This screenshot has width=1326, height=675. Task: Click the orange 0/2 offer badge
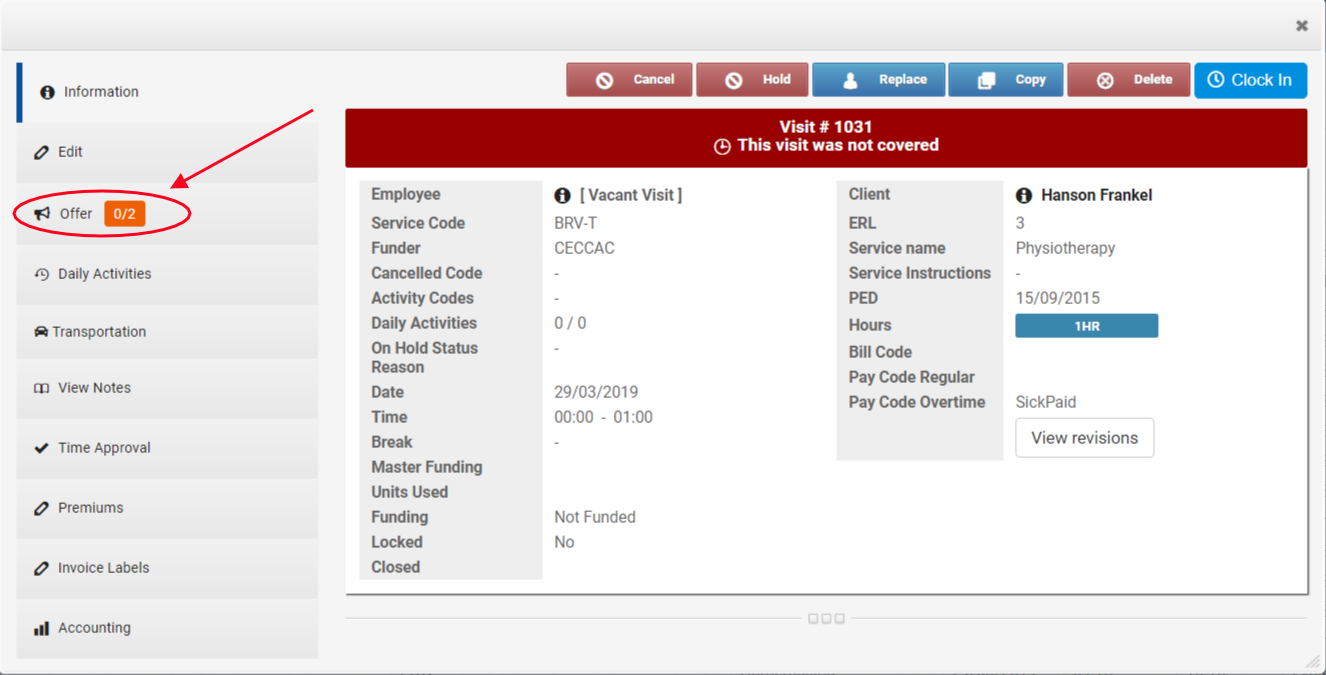click(x=125, y=214)
